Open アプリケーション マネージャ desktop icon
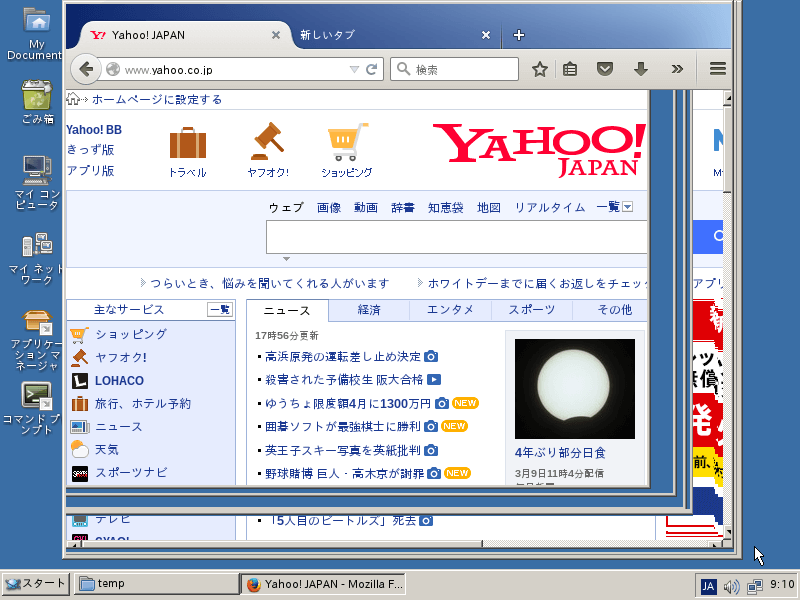800x600 pixels. 36,340
